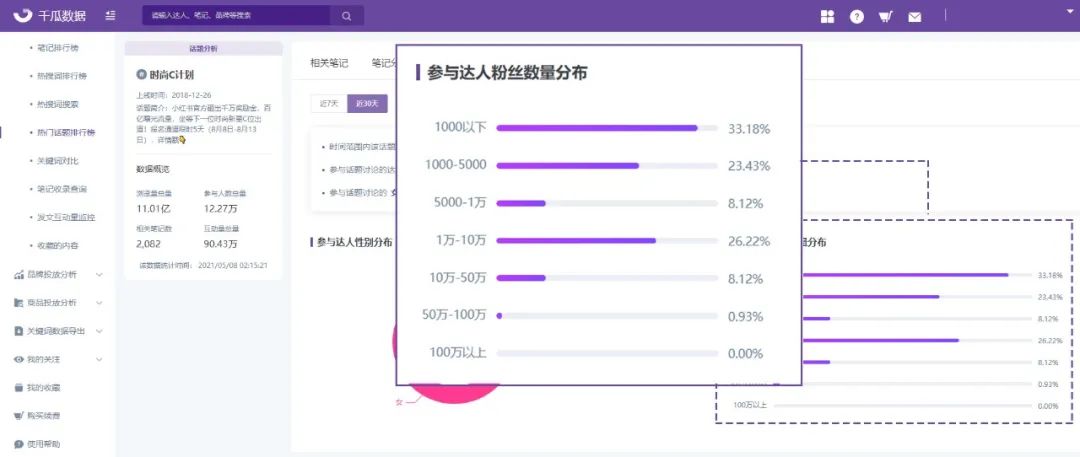Click the 我的关注 eye icon

click(x=19, y=360)
